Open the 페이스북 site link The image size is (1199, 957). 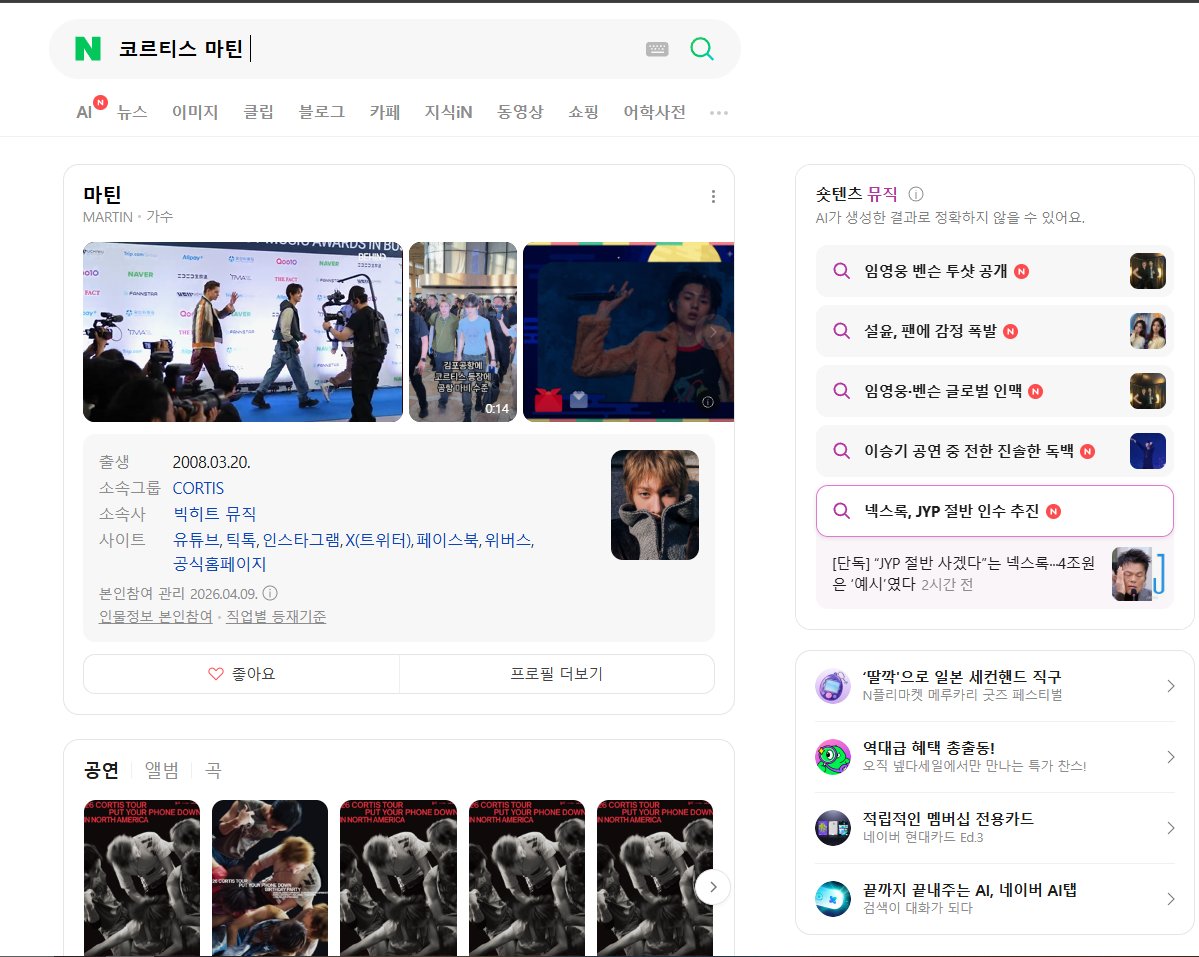coord(447,540)
